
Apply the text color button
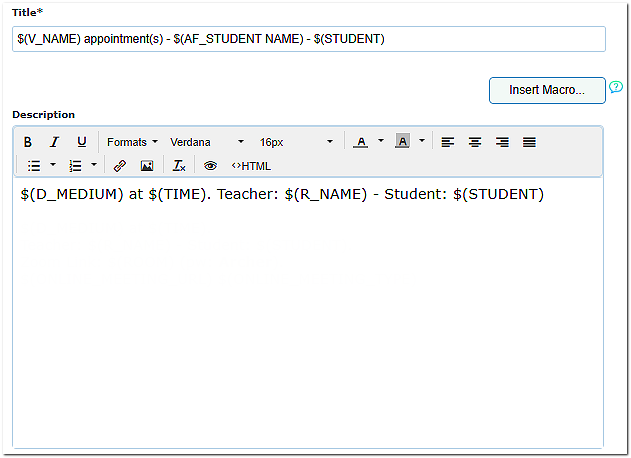pyautogui.click(x=361, y=142)
